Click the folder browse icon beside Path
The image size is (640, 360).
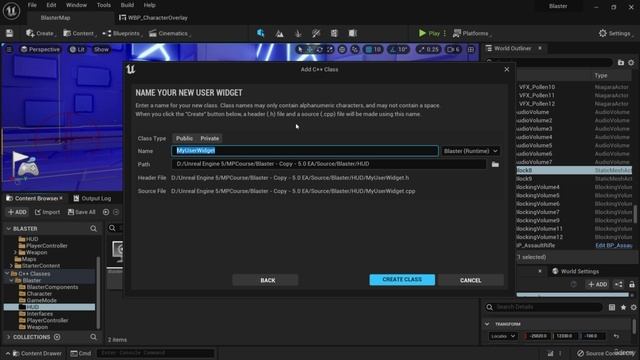coord(495,164)
